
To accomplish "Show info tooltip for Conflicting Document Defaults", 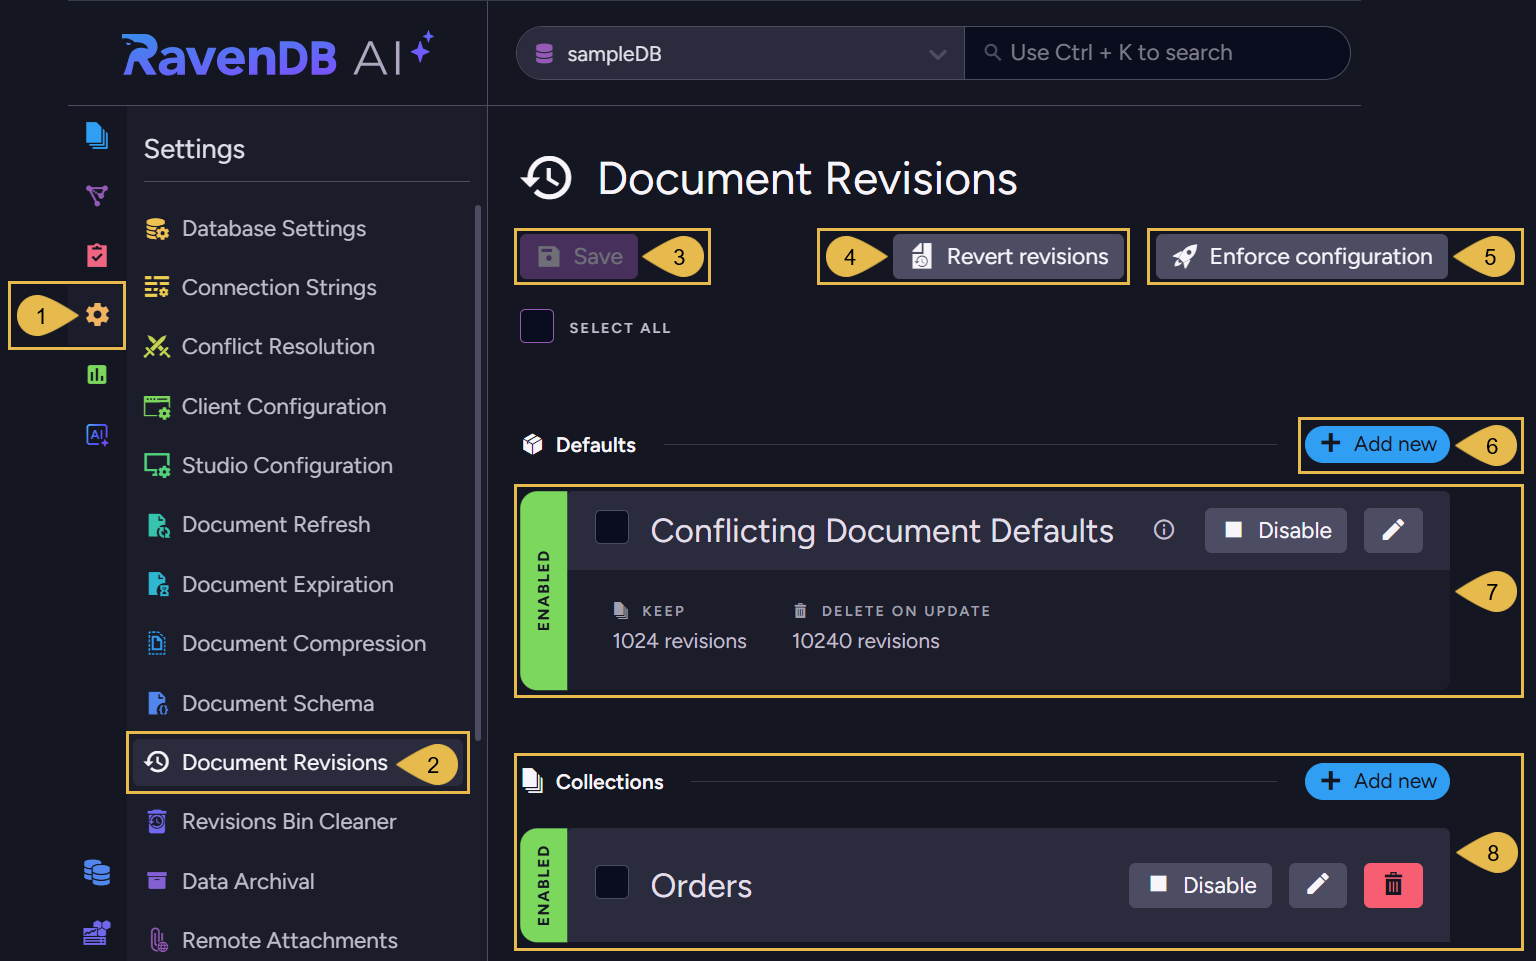I will (x=1164, y=530).
